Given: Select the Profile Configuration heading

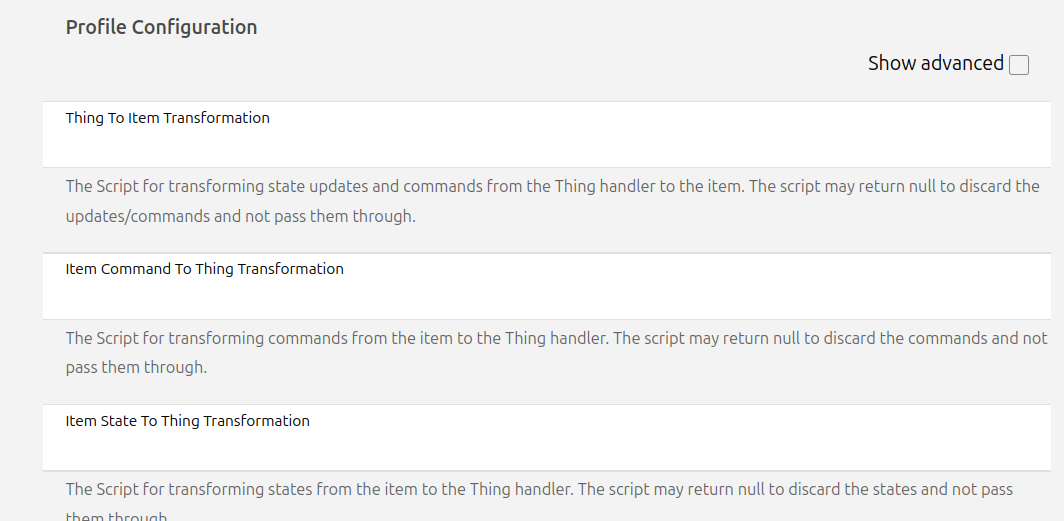Looking at the screenshot, I should tap(162, 27).
